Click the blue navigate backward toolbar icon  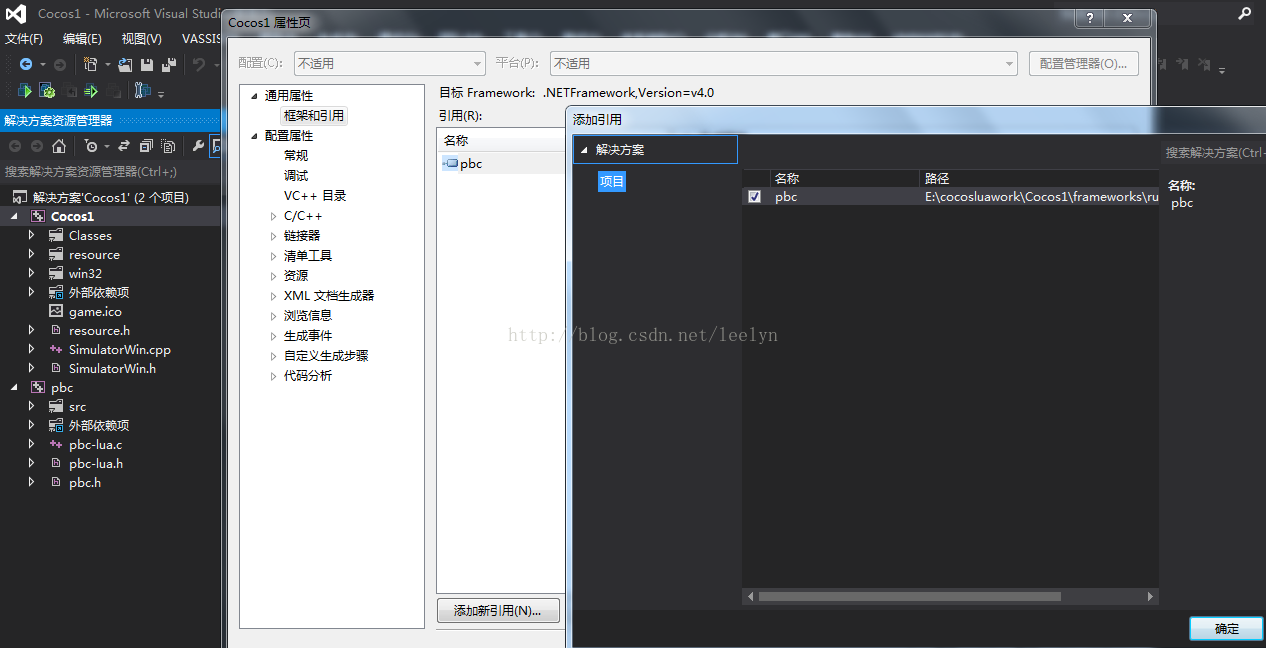click(26, 64)
